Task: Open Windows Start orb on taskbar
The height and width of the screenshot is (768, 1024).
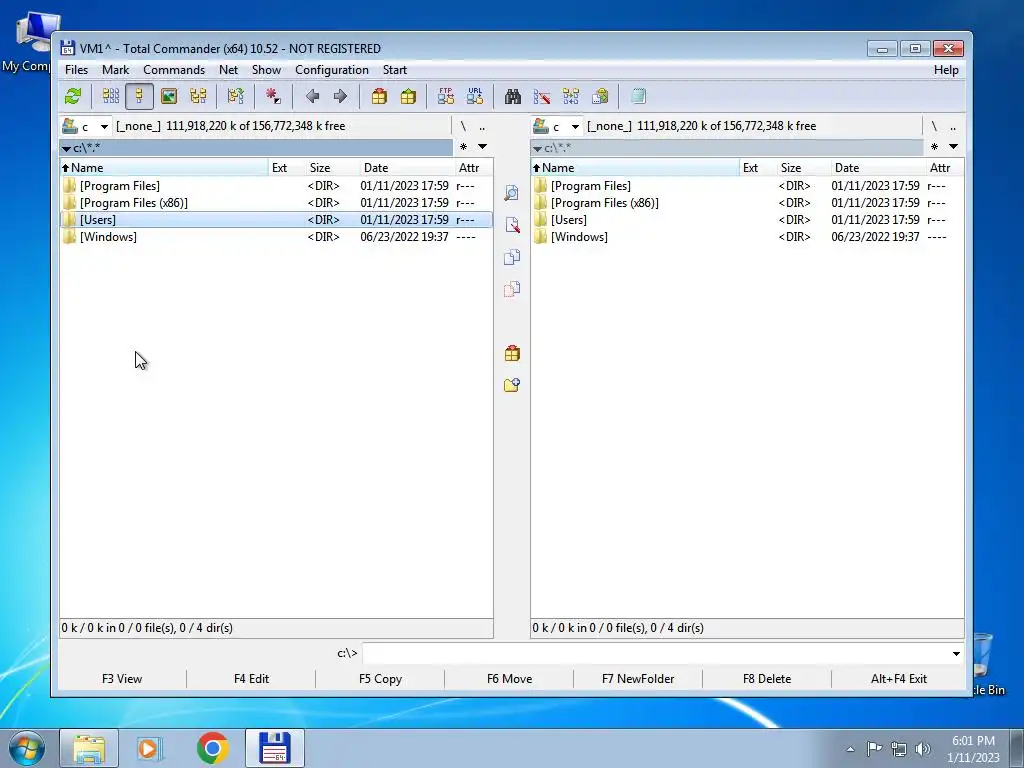Action: click(27, 748)
